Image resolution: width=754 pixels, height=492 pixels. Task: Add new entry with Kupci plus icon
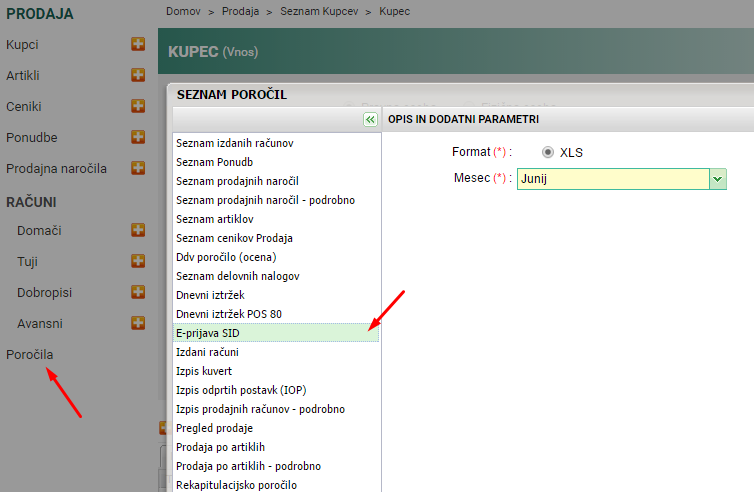click(138, 44)
